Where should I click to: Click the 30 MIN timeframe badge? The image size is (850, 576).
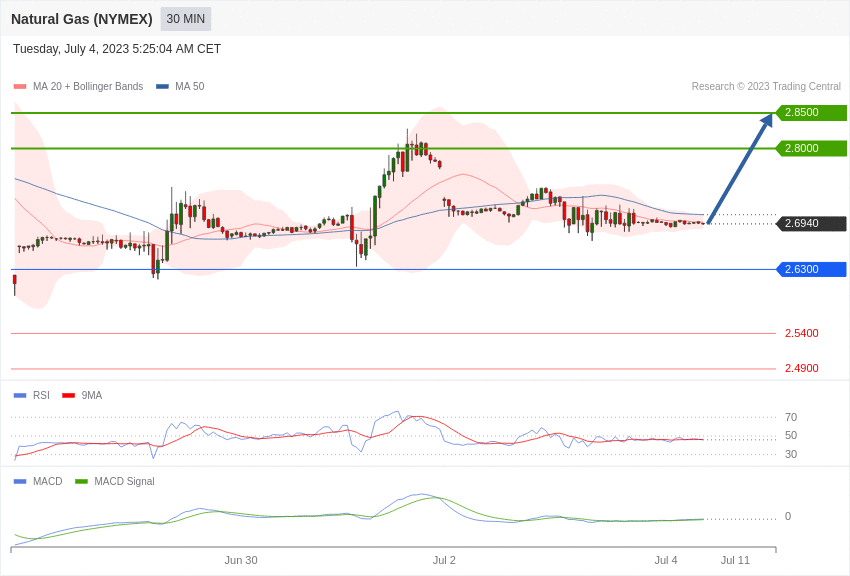(x=185, y=19)
